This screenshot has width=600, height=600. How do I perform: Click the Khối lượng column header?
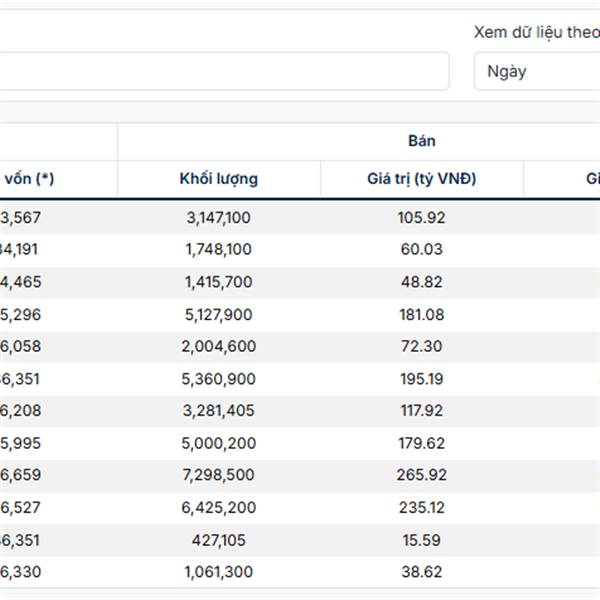(219, 179)
